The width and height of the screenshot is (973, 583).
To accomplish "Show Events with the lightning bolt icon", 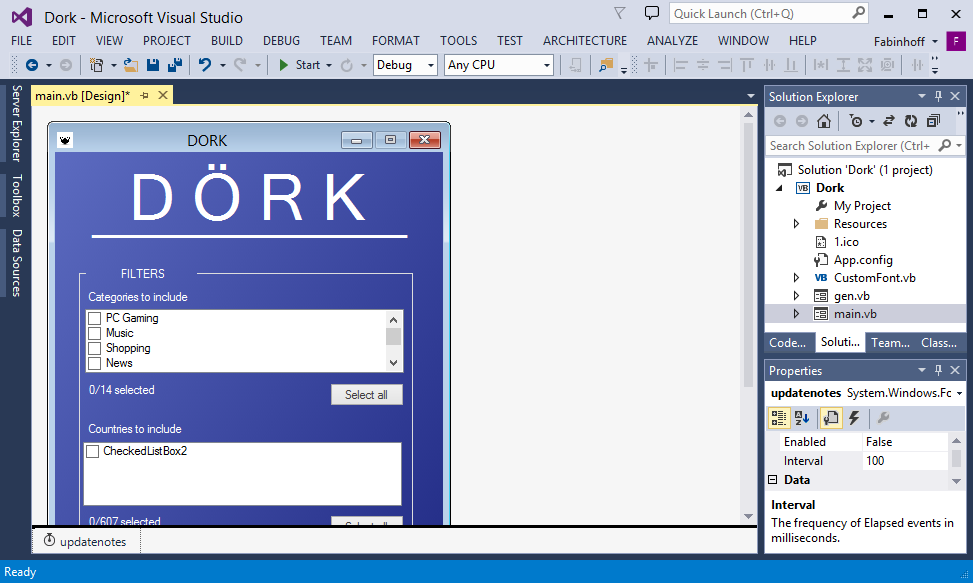I will tap(855, 418).
